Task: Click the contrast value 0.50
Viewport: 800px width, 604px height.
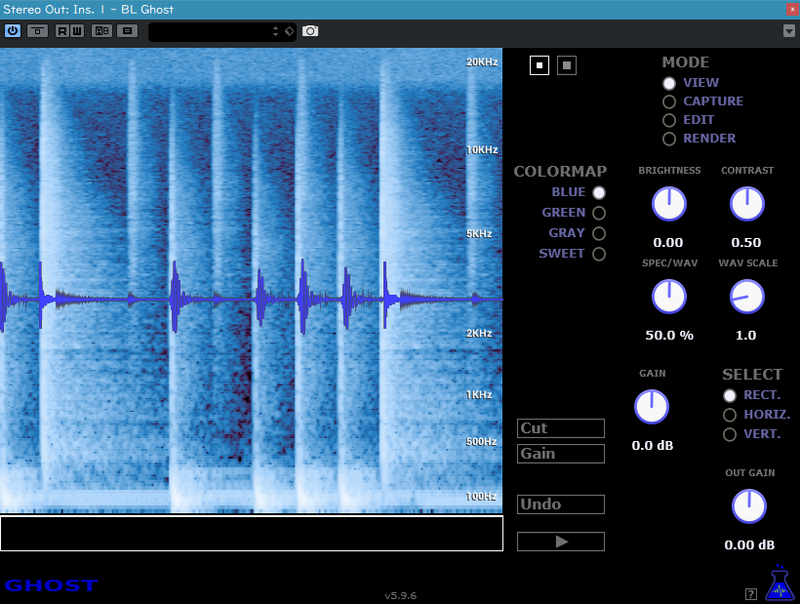Action: (746, 243)
